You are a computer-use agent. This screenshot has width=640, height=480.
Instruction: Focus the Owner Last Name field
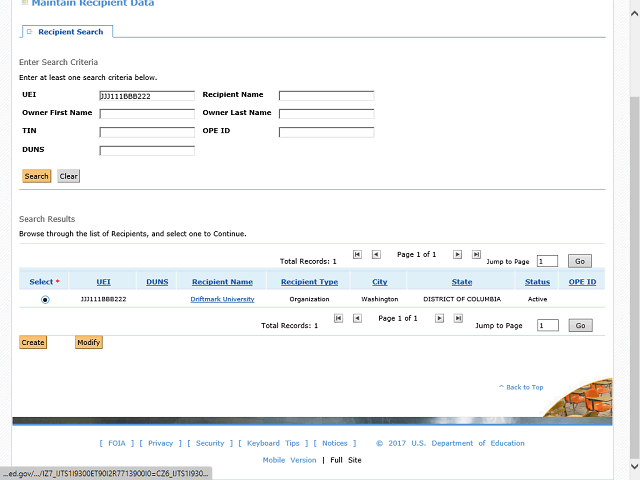327,114
